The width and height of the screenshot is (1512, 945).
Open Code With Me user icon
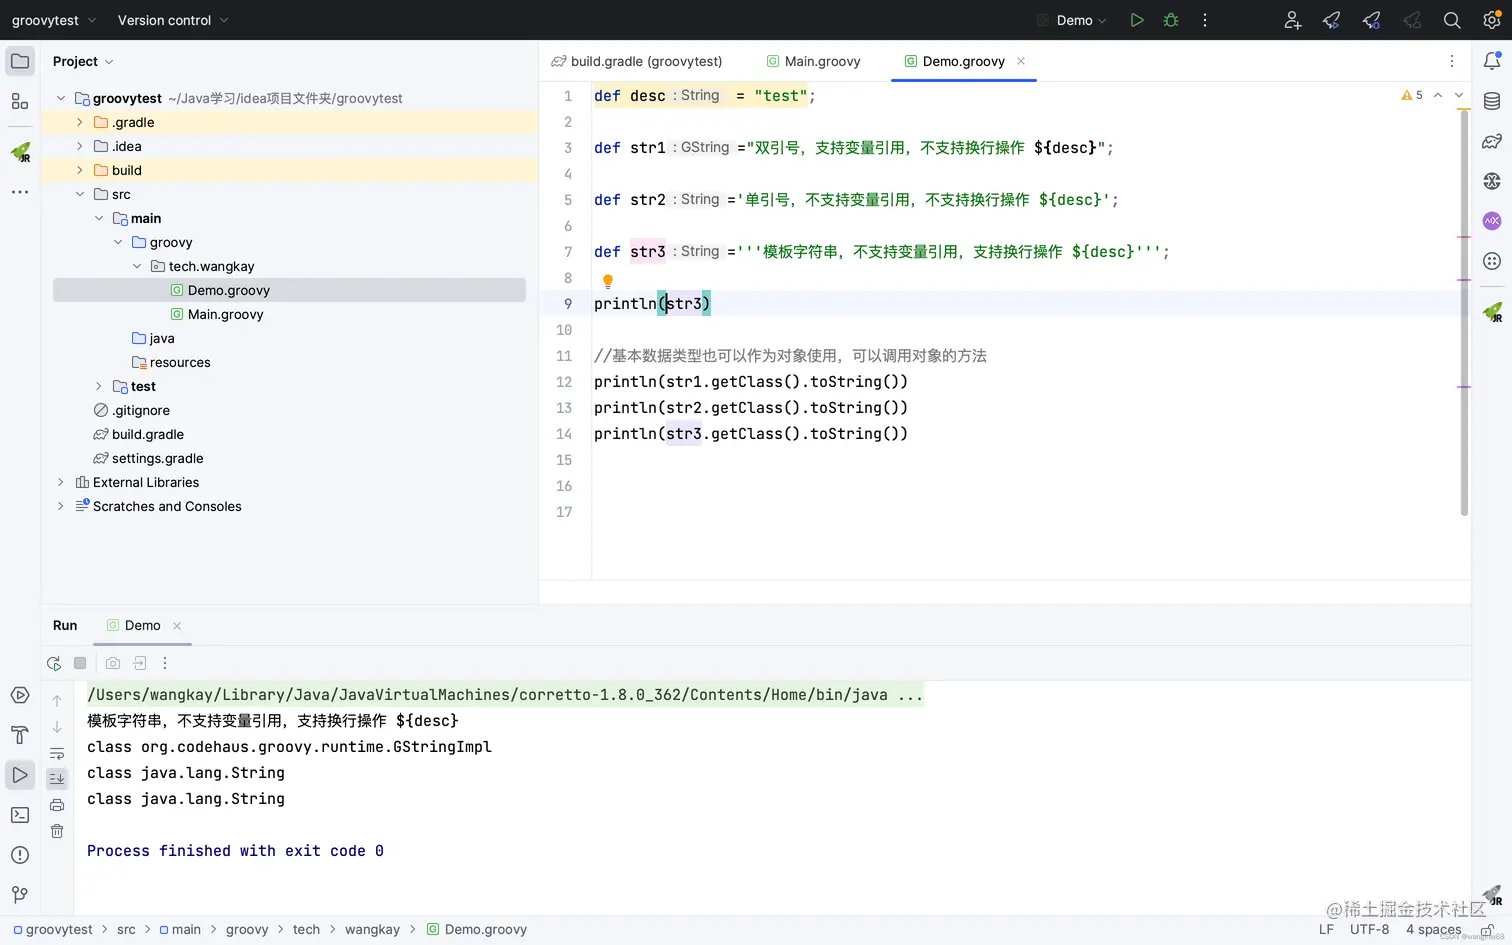tap(1293, 20)
